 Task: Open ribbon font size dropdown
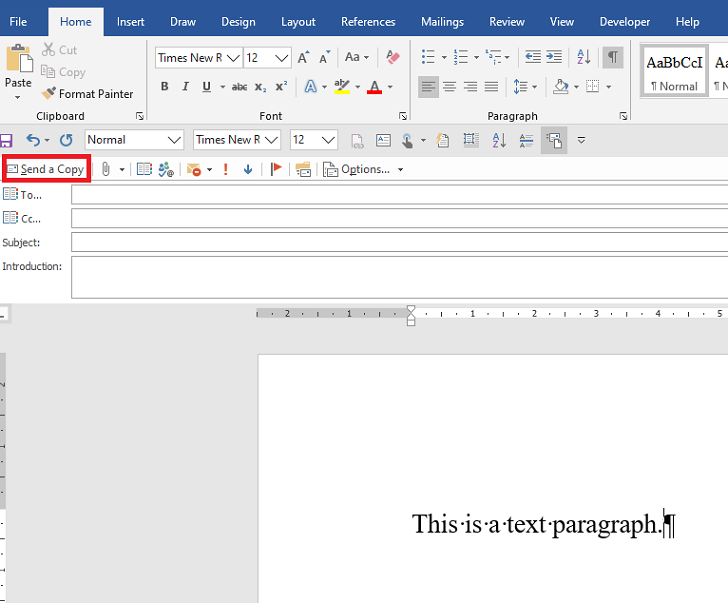pyautogui.click(x=281, y=58)
